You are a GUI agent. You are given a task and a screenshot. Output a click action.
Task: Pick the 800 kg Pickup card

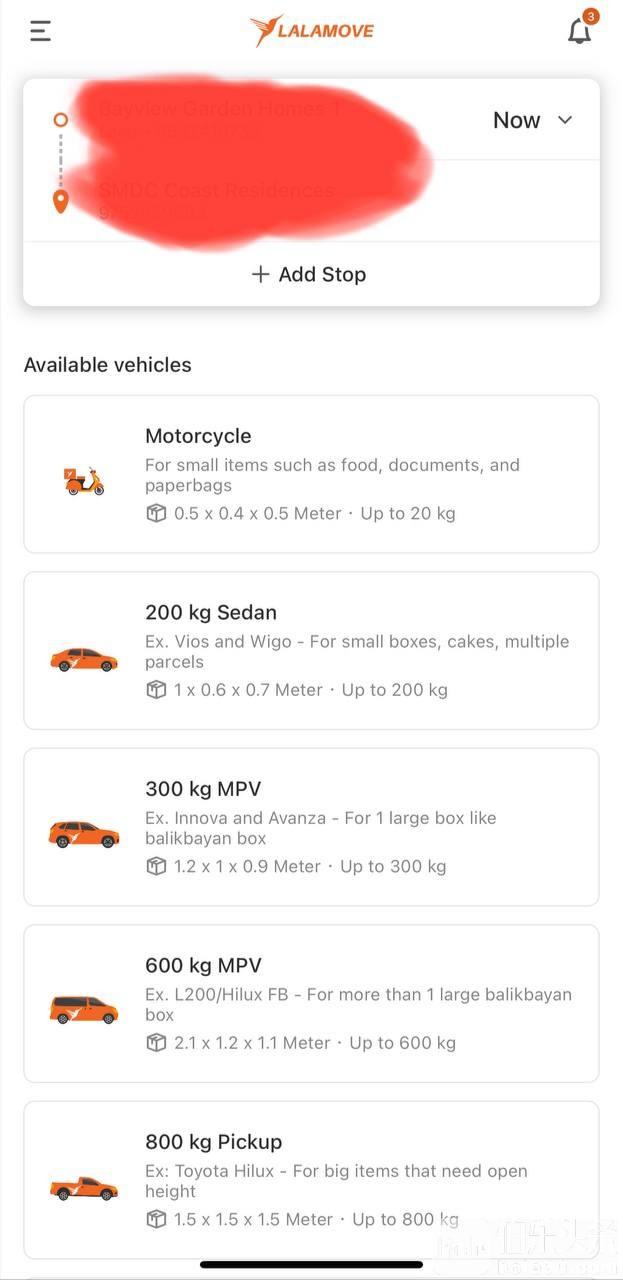311,1180
